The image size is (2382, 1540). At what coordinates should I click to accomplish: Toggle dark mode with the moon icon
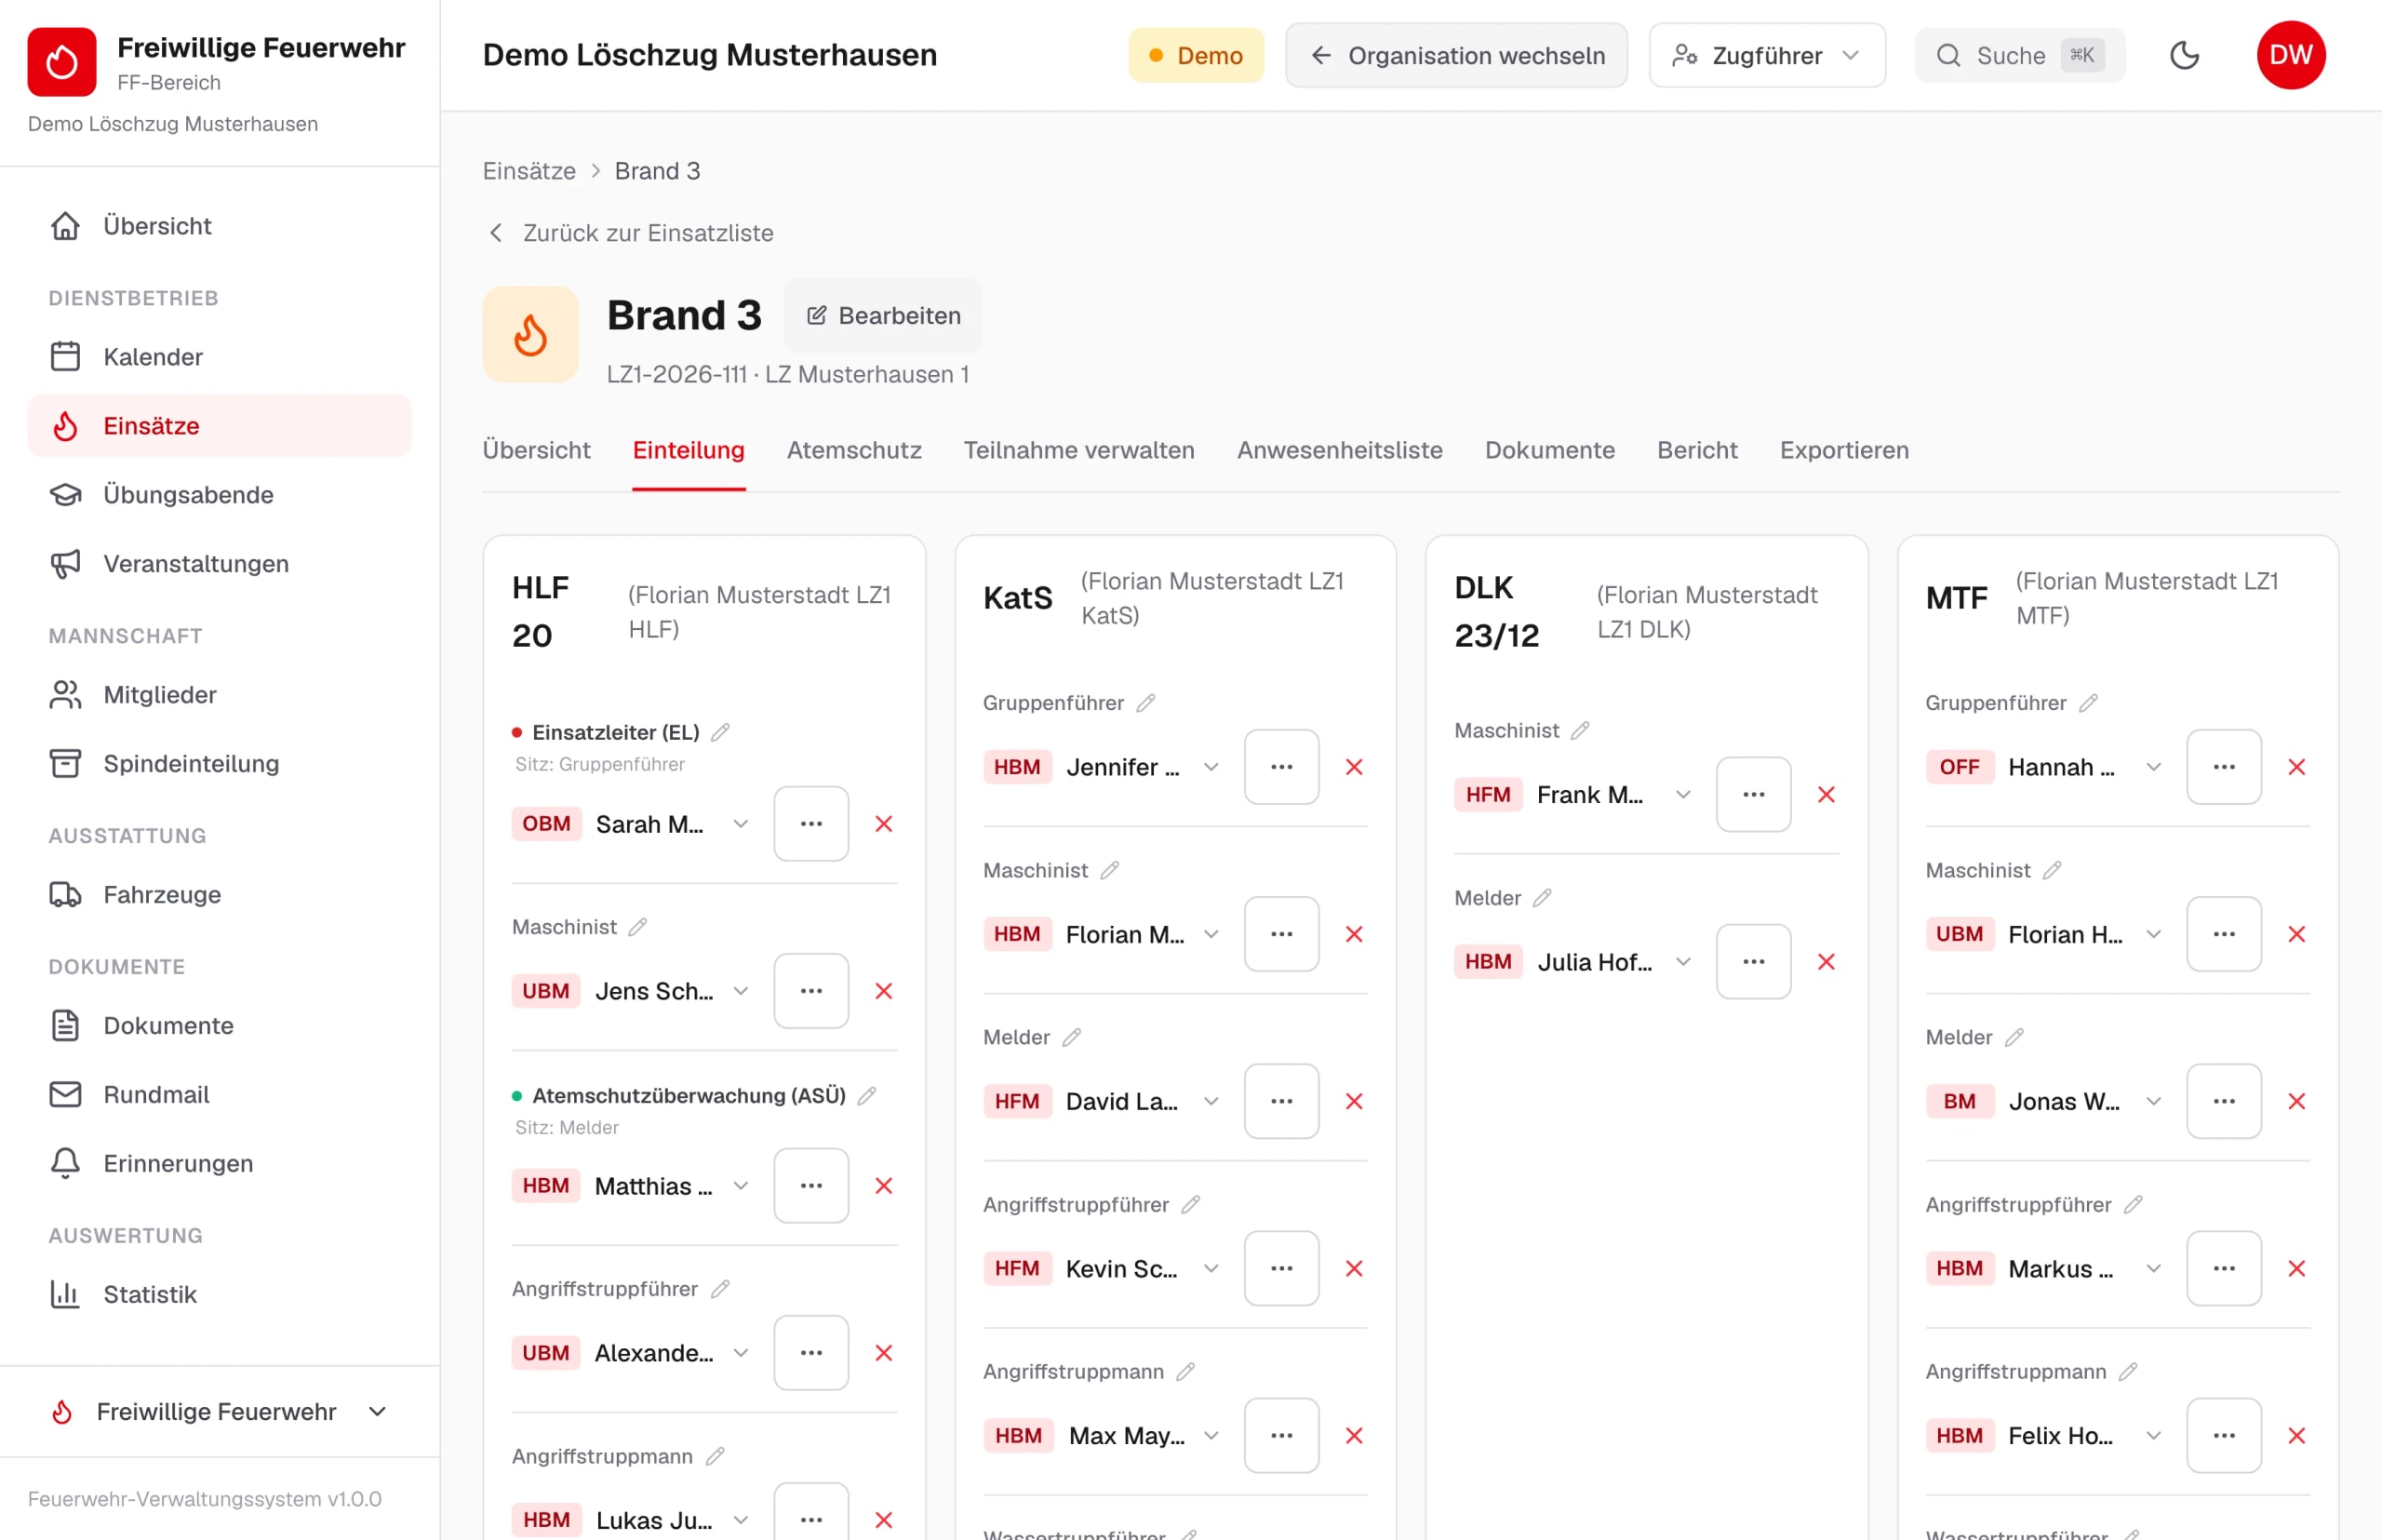coord(2184,55)
